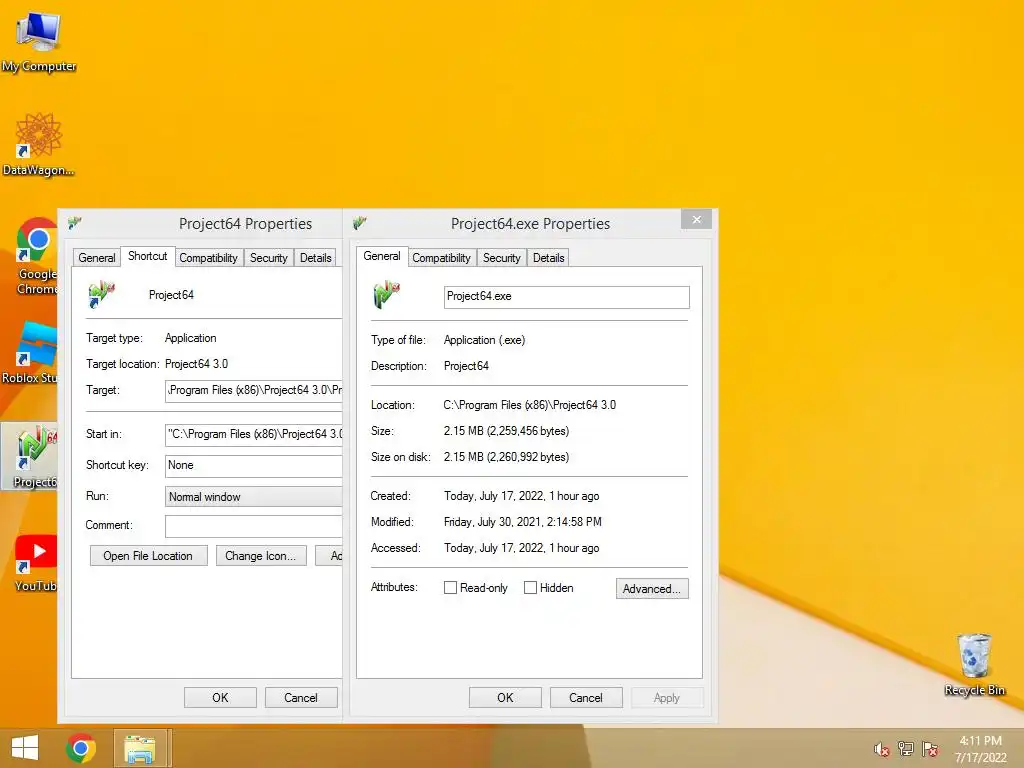Click the Comment text field
Viewport: 1024px width, 768px height.
point(254,526)
